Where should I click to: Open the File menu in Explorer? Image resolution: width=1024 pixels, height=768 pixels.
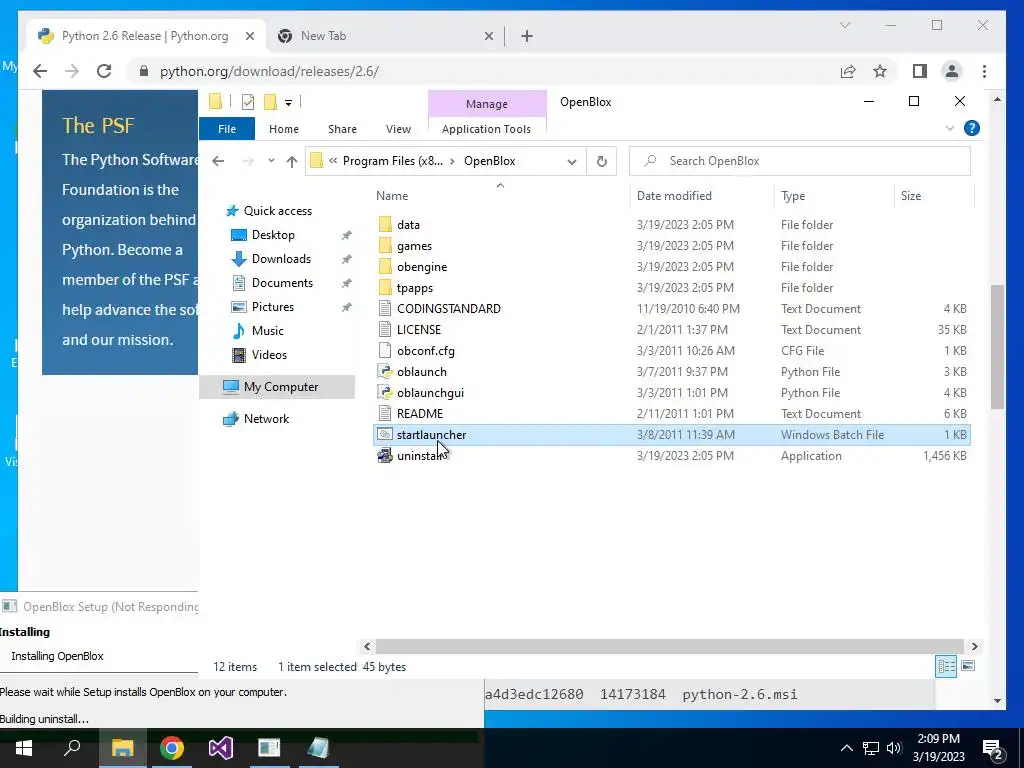(227, 129)
